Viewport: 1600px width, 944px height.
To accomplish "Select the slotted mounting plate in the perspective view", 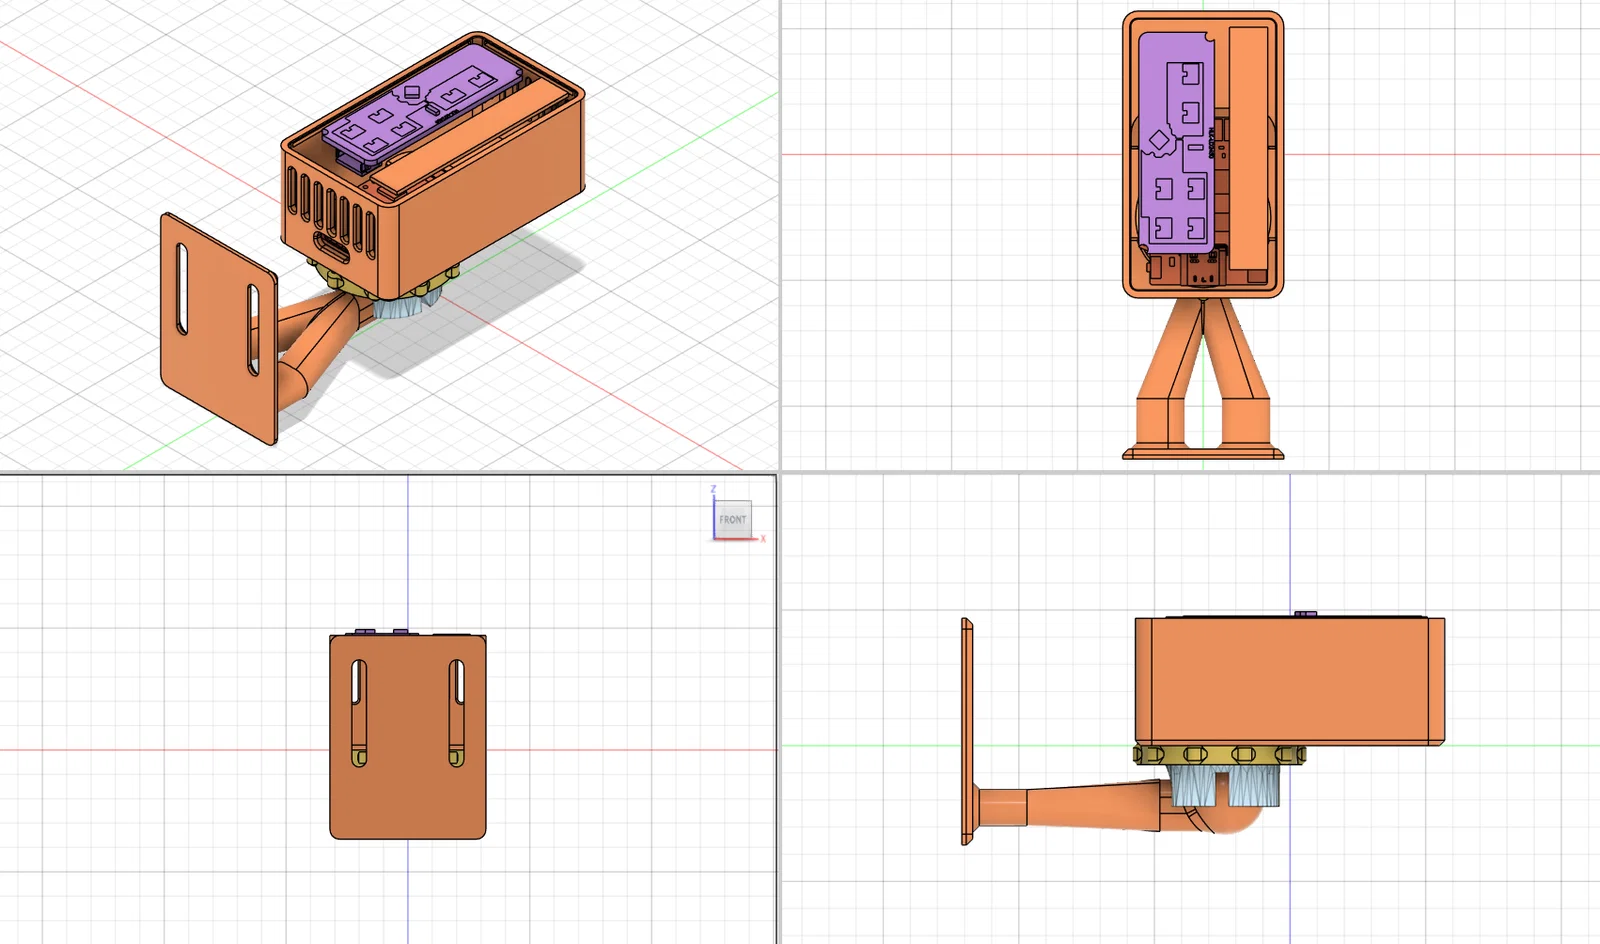I will 218,328.
